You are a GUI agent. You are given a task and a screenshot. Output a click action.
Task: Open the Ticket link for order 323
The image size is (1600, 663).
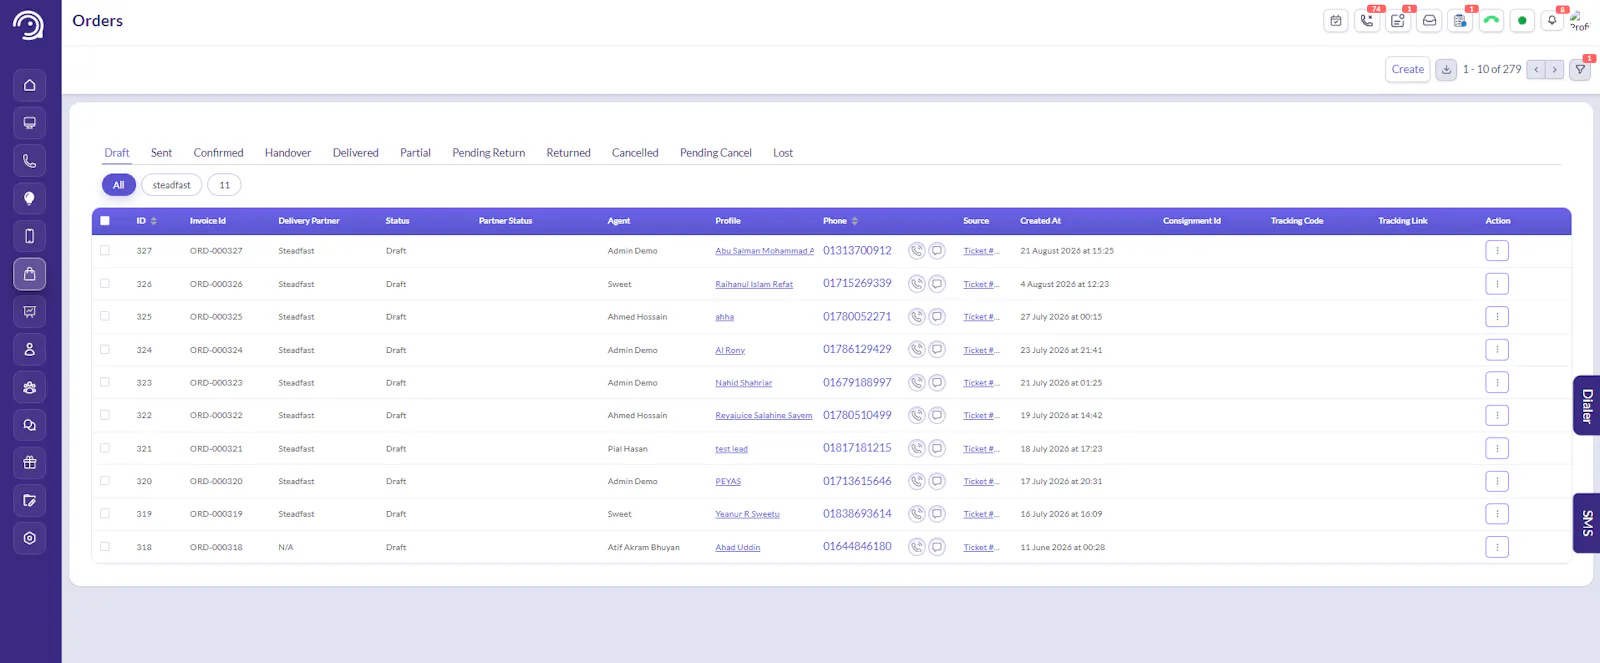pyautogui.click(x=981, y=383)
